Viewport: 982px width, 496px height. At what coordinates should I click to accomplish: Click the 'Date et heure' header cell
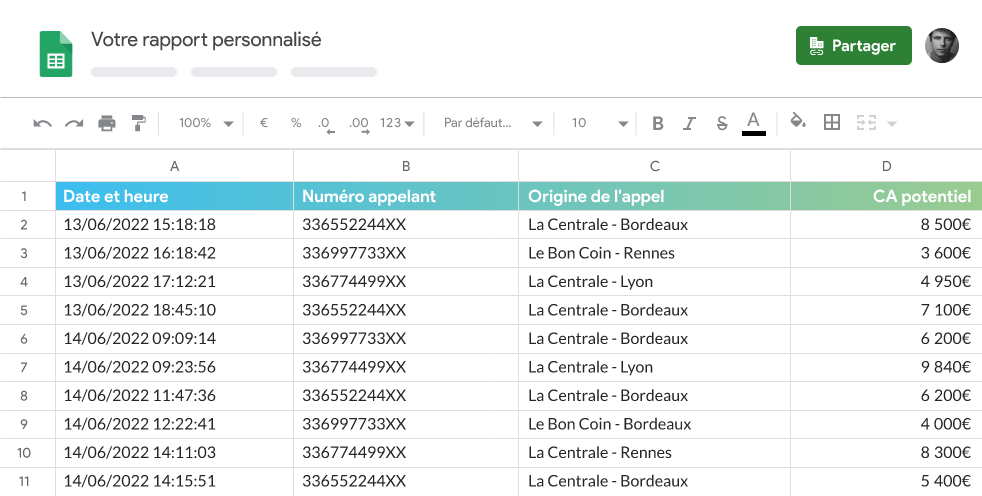click(174, 196)
